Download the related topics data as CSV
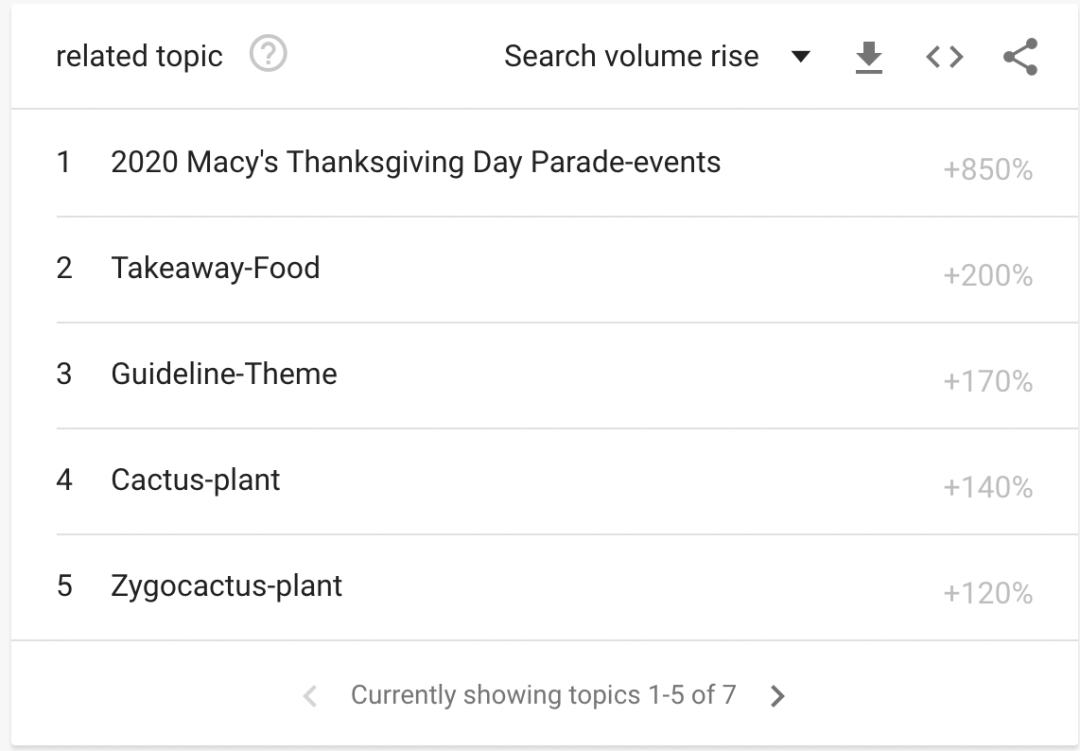Viewport: 1080px width, 751px height. tap(869, 58)
